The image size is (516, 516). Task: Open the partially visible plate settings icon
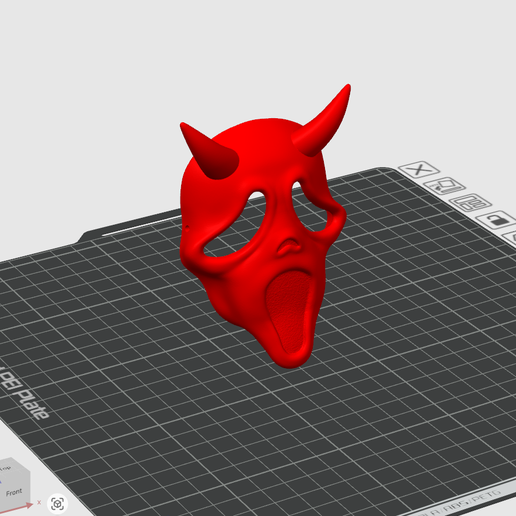[510, 238]
